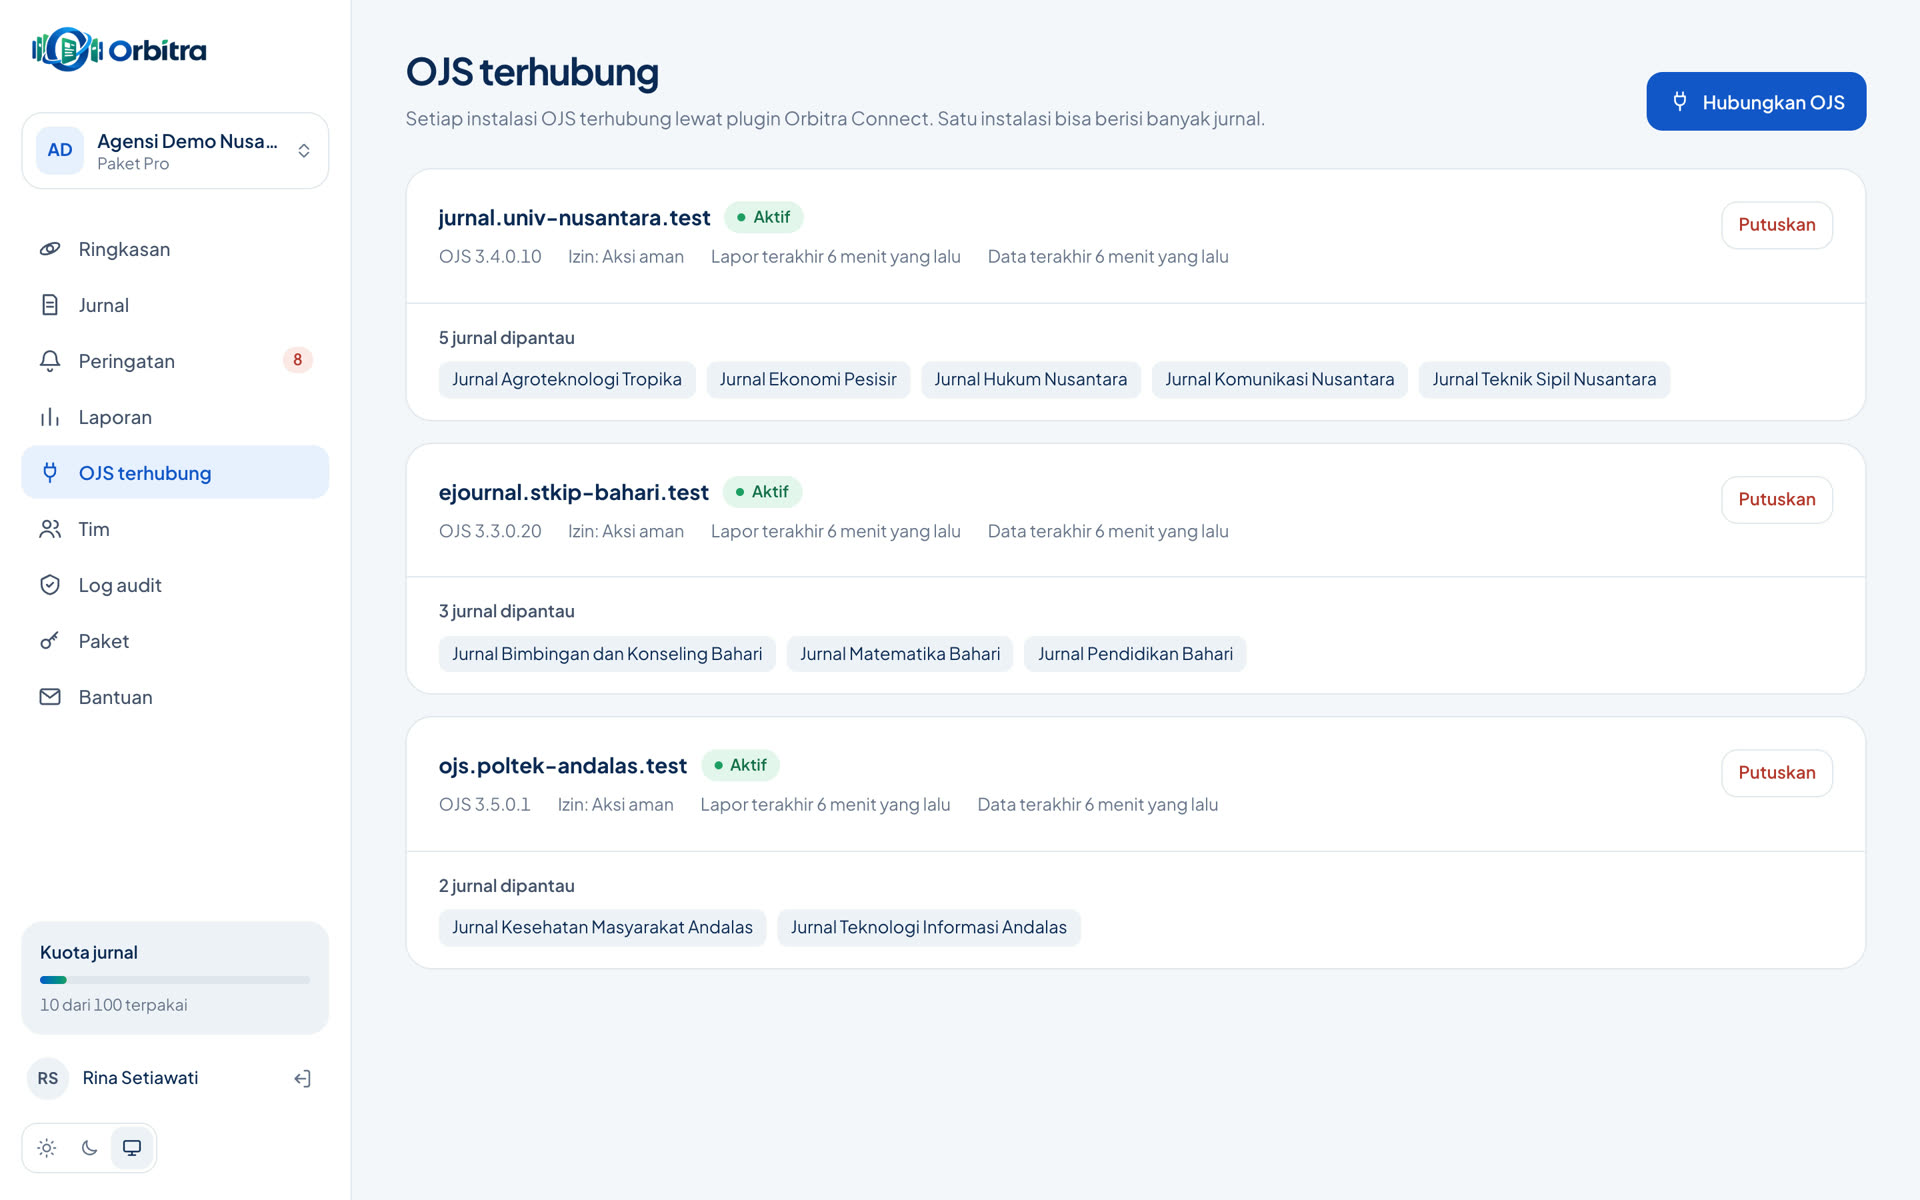Click the plug icon inside Hubungkan OJS button

pyautogui.click(x=1680, y=101)
